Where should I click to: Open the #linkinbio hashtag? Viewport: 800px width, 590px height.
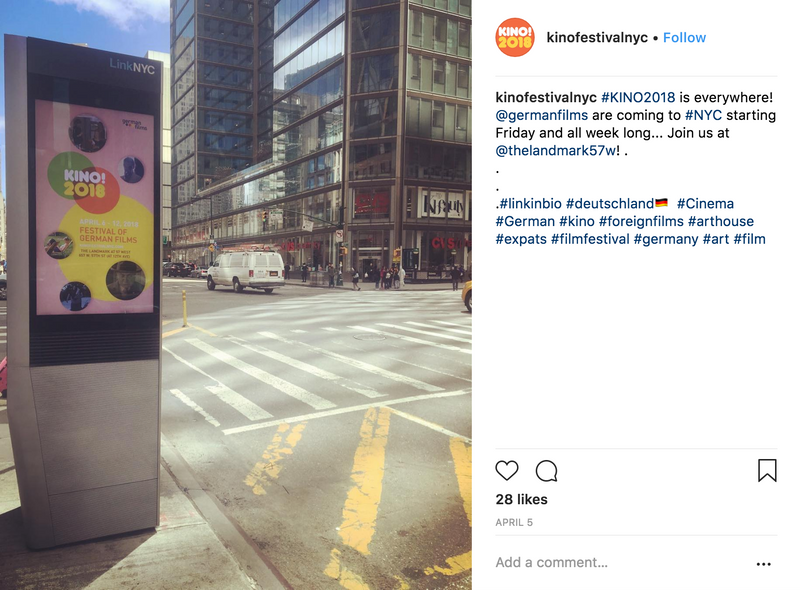[x=530, y=204]
